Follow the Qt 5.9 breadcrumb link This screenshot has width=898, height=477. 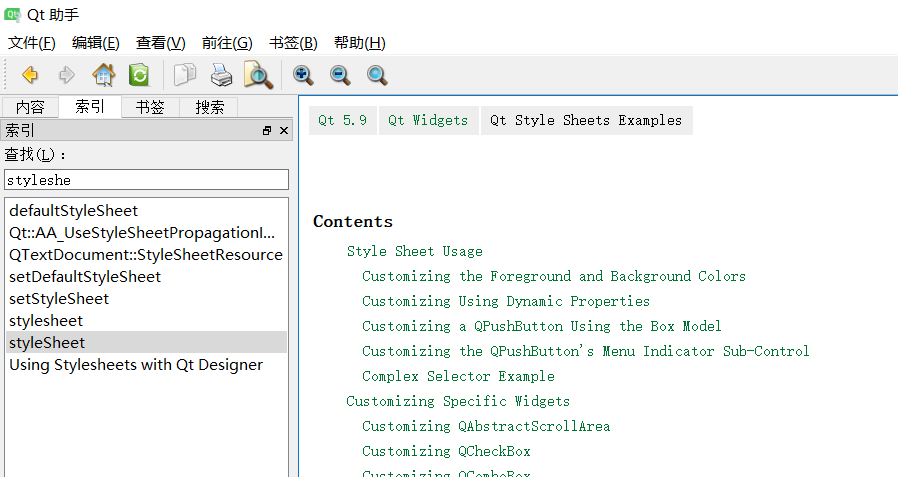click(342, 120)
